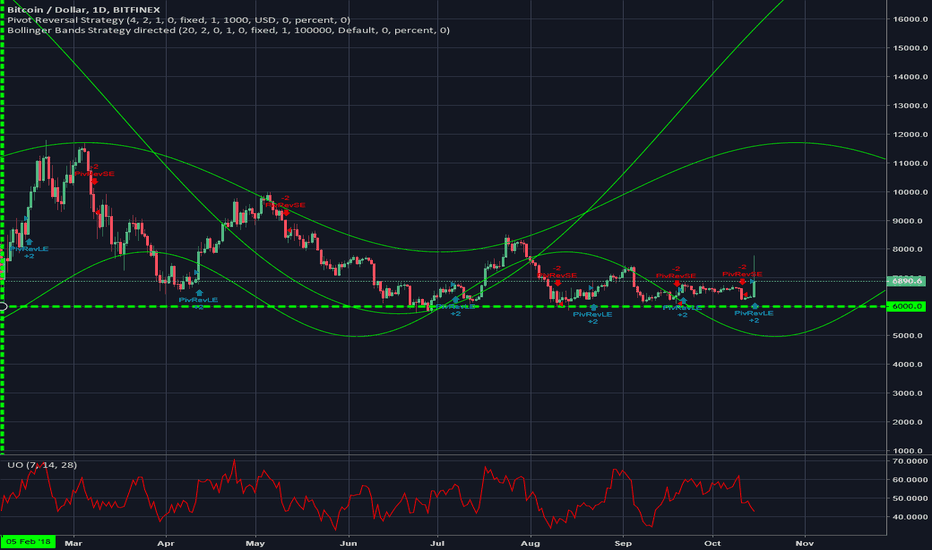This screenshot has height=550, width=932.
Task: Select the dashed green horizontal line at 6000
Action: click(x=445, y=306)
